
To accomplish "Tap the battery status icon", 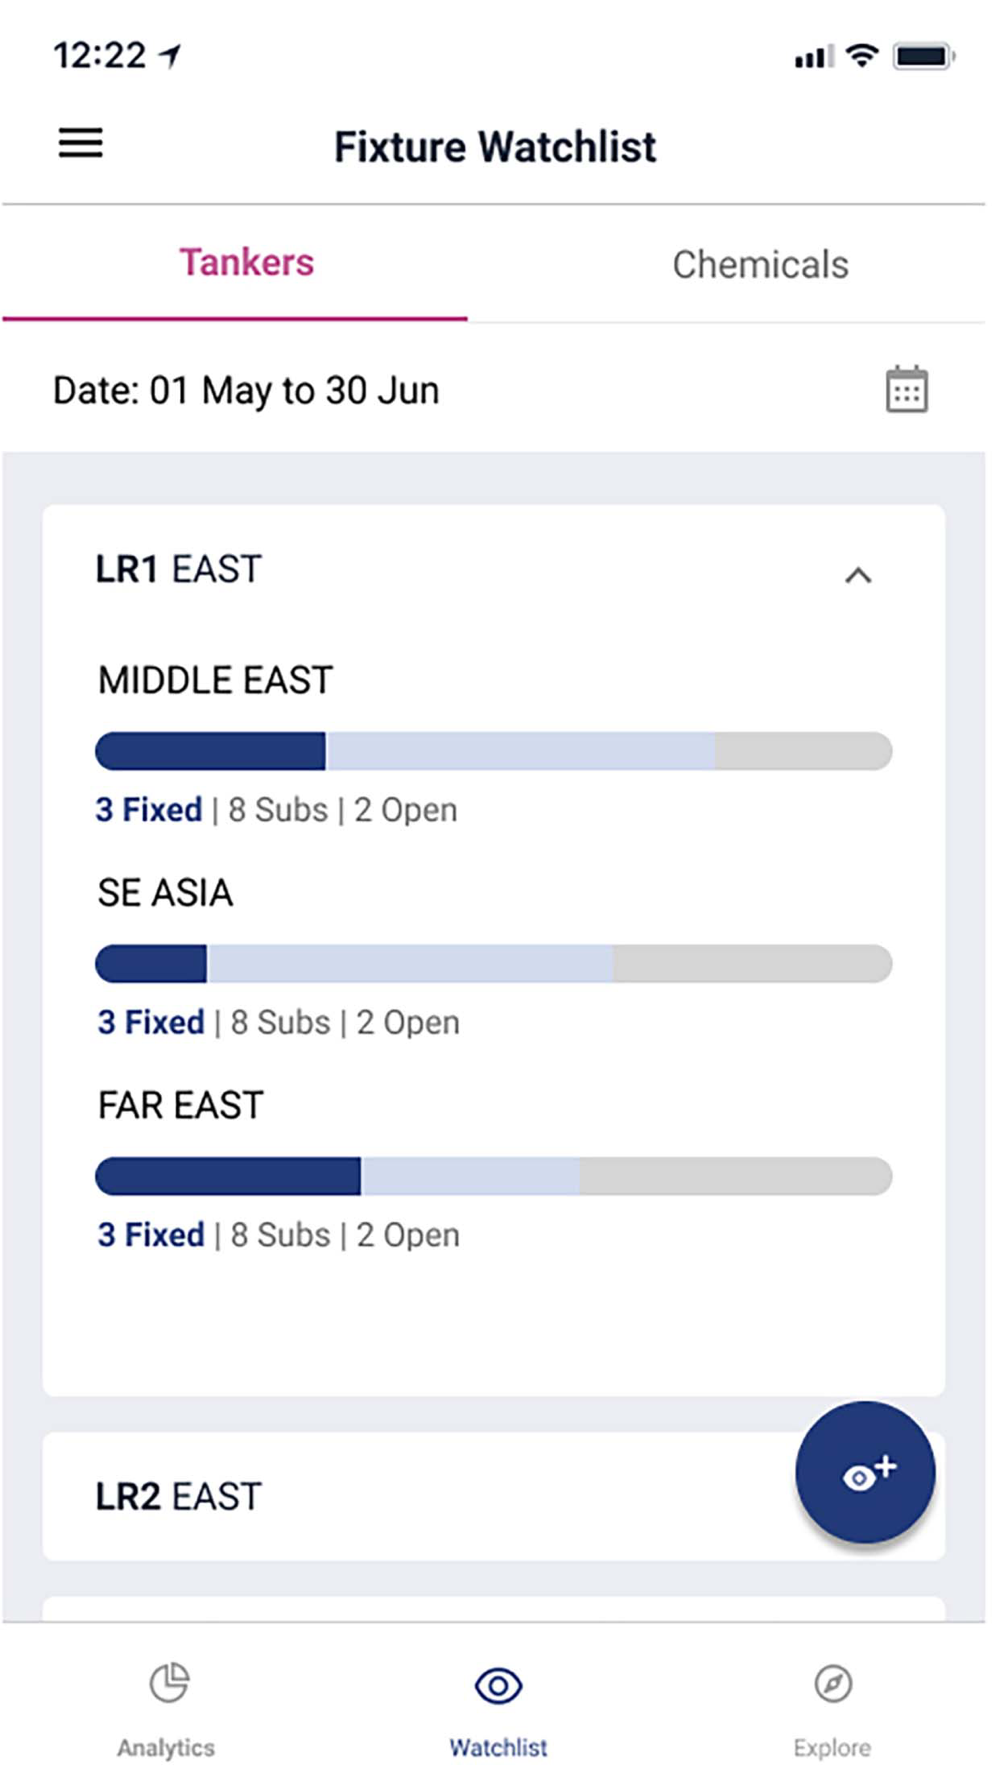I will click(x=923, y=56).
